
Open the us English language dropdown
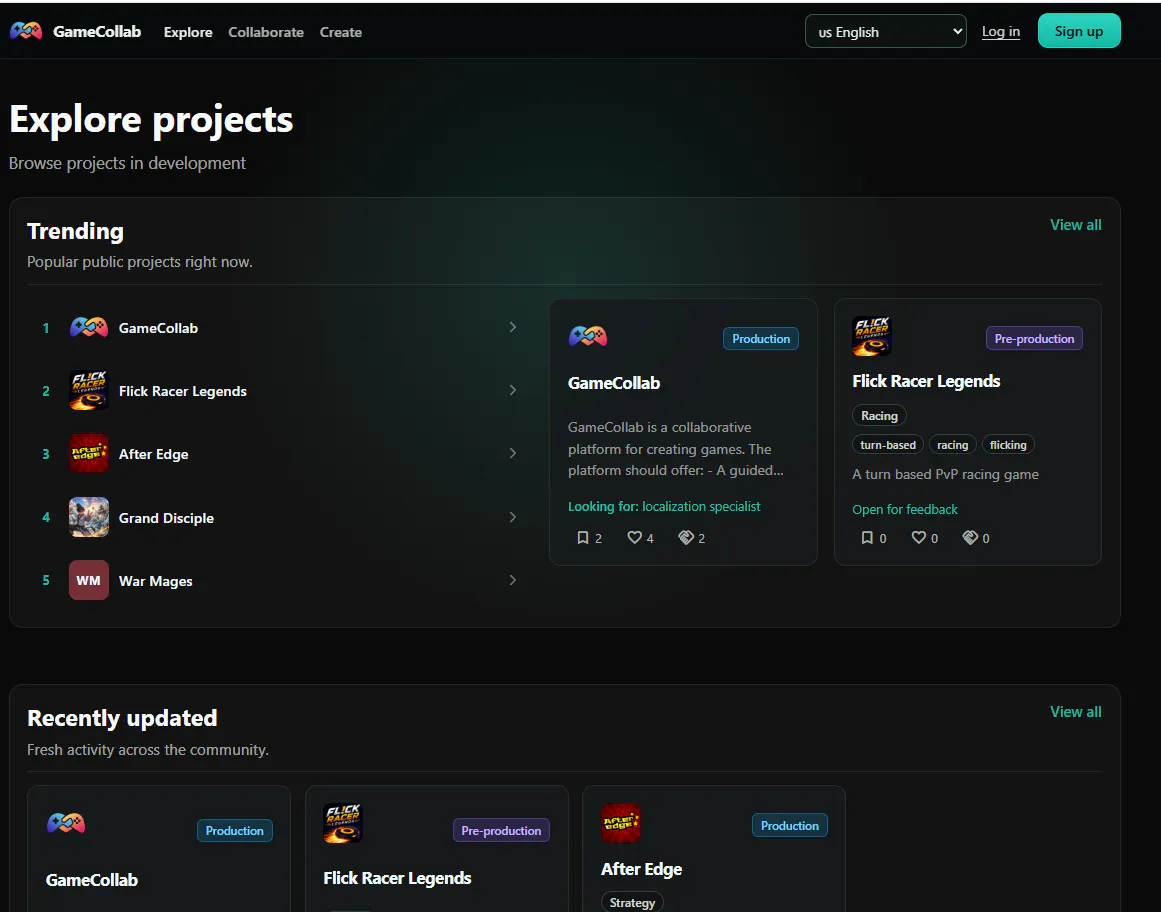click(886, 31)
